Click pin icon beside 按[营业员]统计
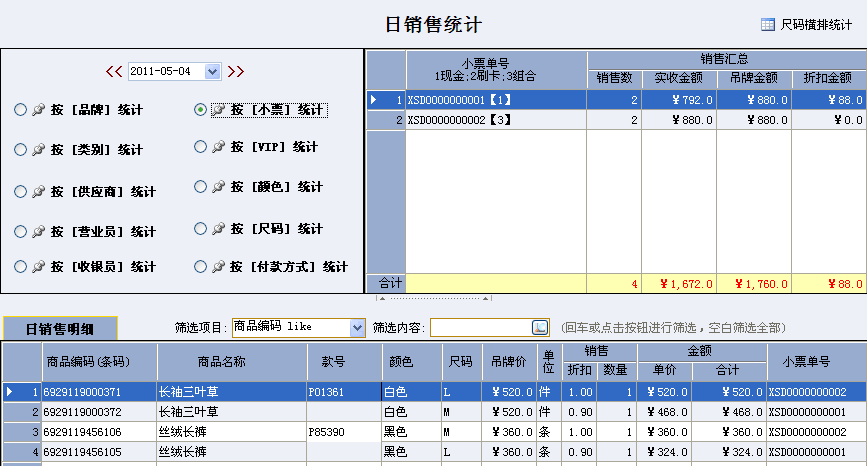 [38, 231]
